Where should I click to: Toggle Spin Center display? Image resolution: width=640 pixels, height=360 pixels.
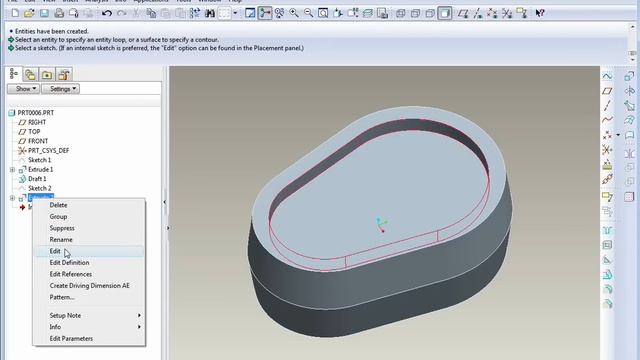pos(264,13)
